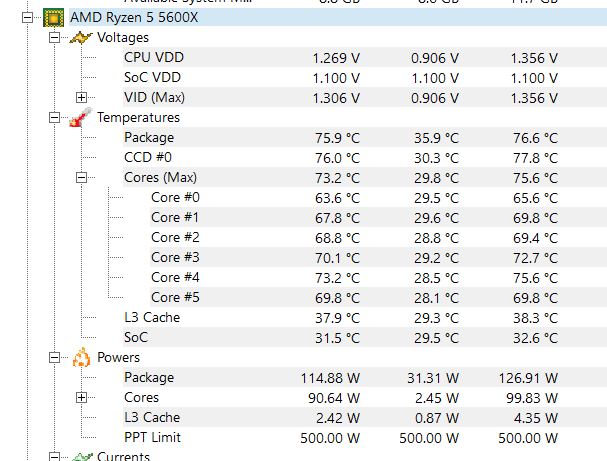Select the SoC VDD row
Viewport: 607px width, 461px height.
pos(365,77)
